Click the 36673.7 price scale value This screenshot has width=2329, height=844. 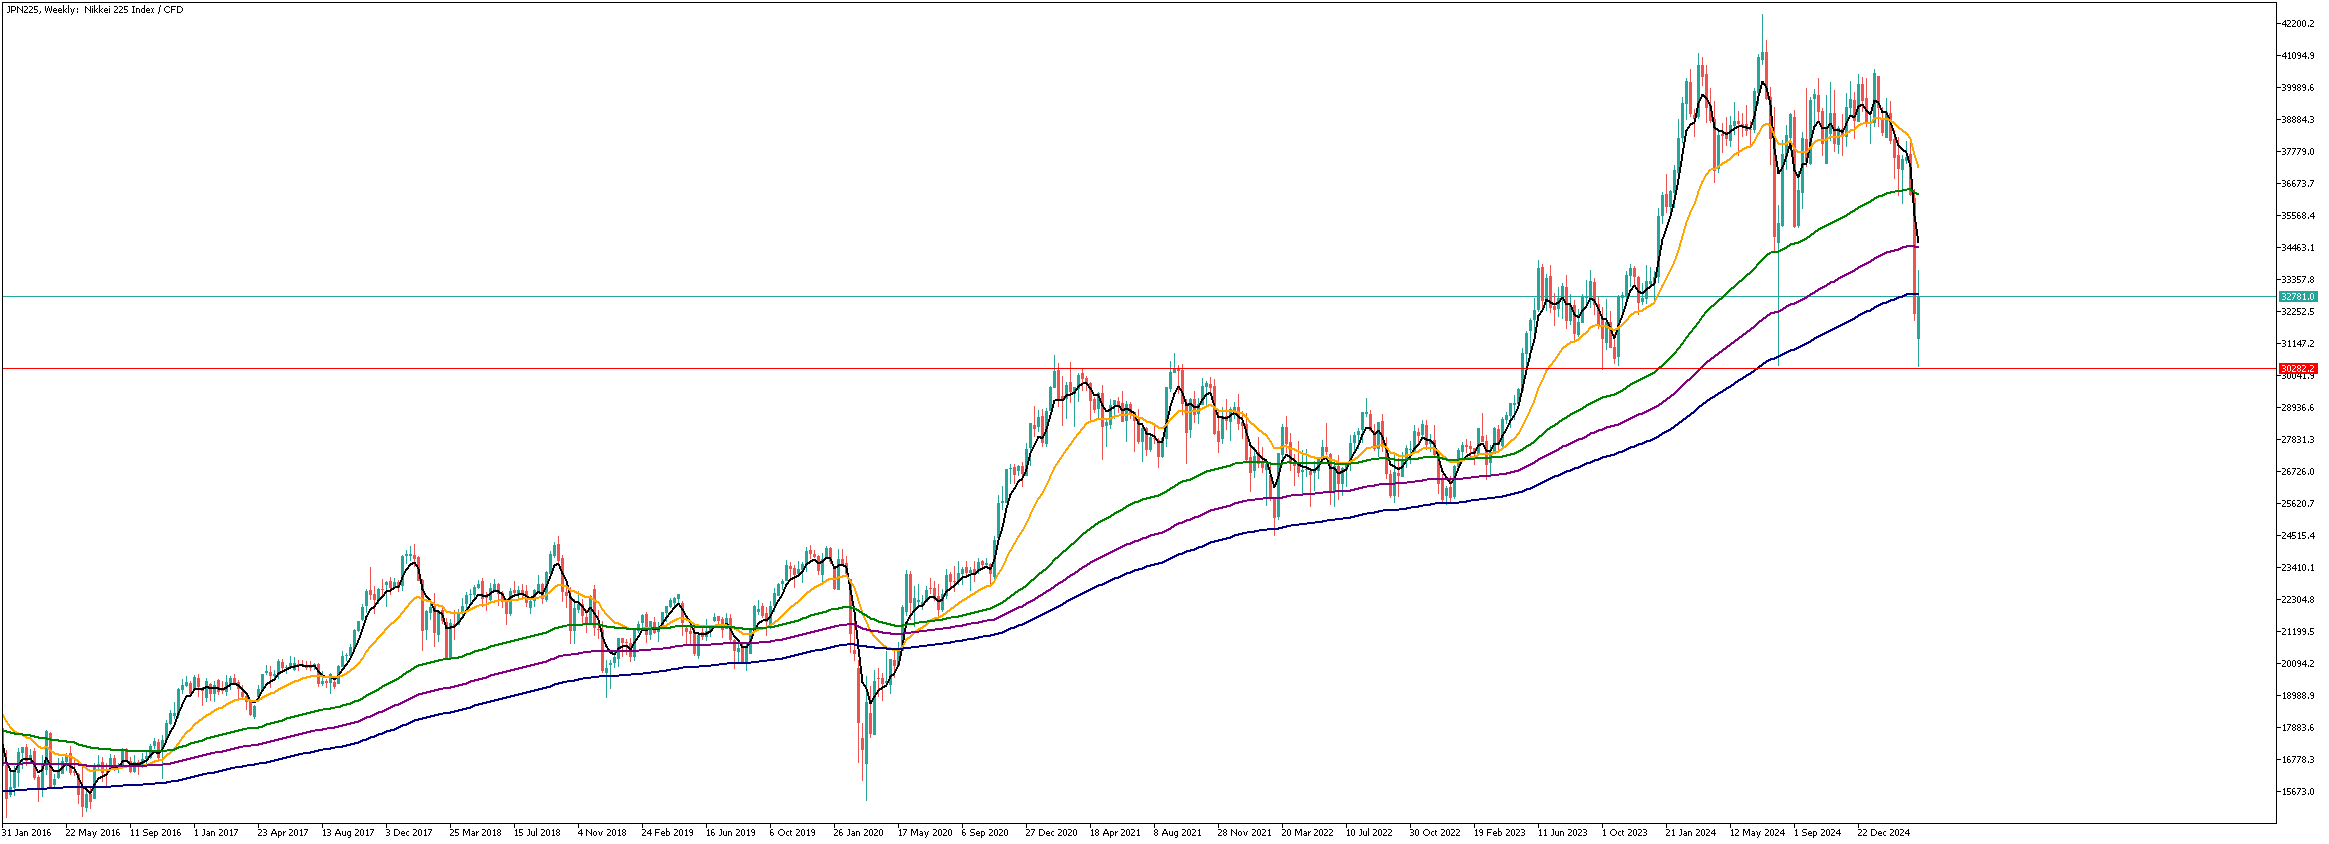click(2297, 184)
